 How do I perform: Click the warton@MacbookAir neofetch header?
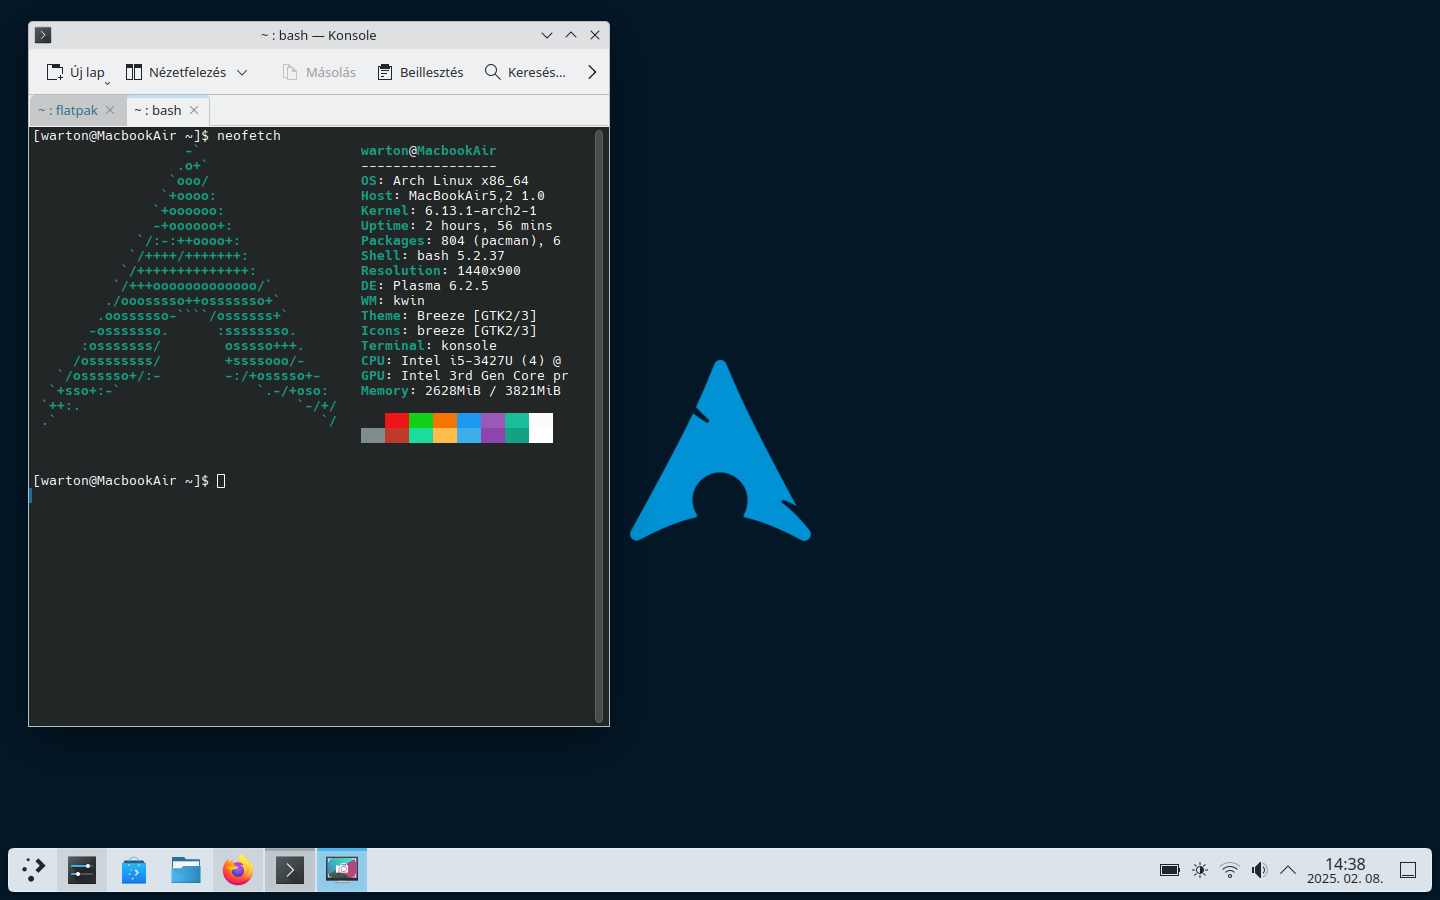429,151
